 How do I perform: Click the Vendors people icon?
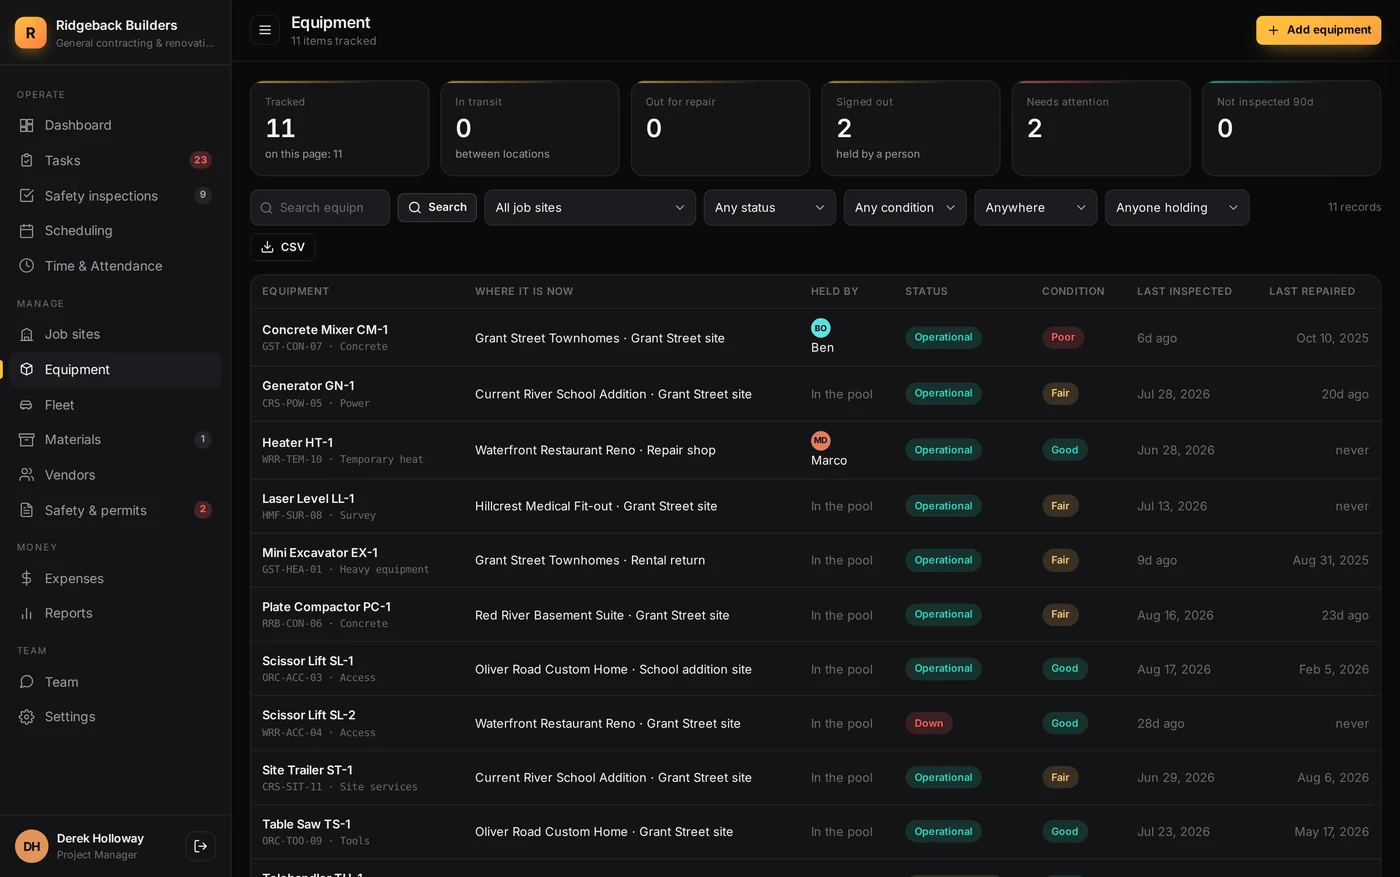pyautogui.click(x=27, y=475)
